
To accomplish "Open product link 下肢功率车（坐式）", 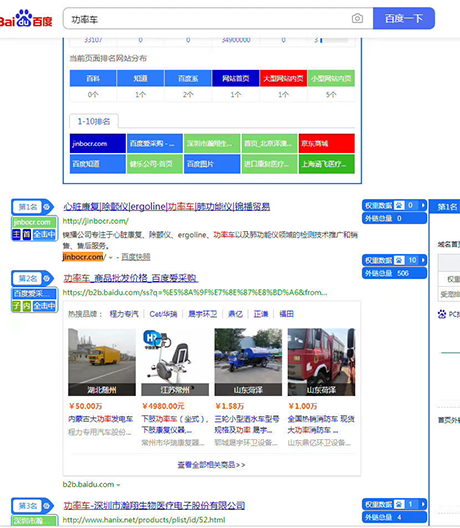I will pos(175,424).
